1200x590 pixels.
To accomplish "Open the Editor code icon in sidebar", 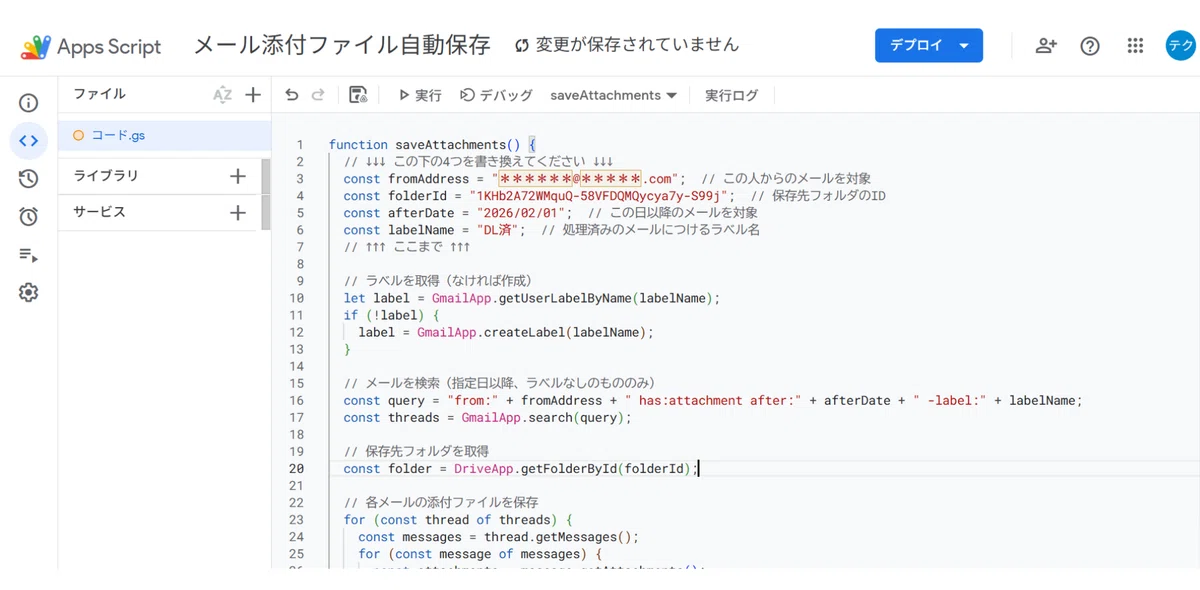I will point(28,141).
